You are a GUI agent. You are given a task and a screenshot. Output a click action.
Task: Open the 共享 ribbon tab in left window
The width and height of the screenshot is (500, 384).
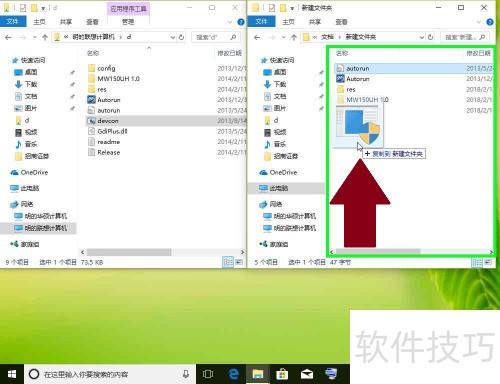pyautogui.click(x=66, y=22)
